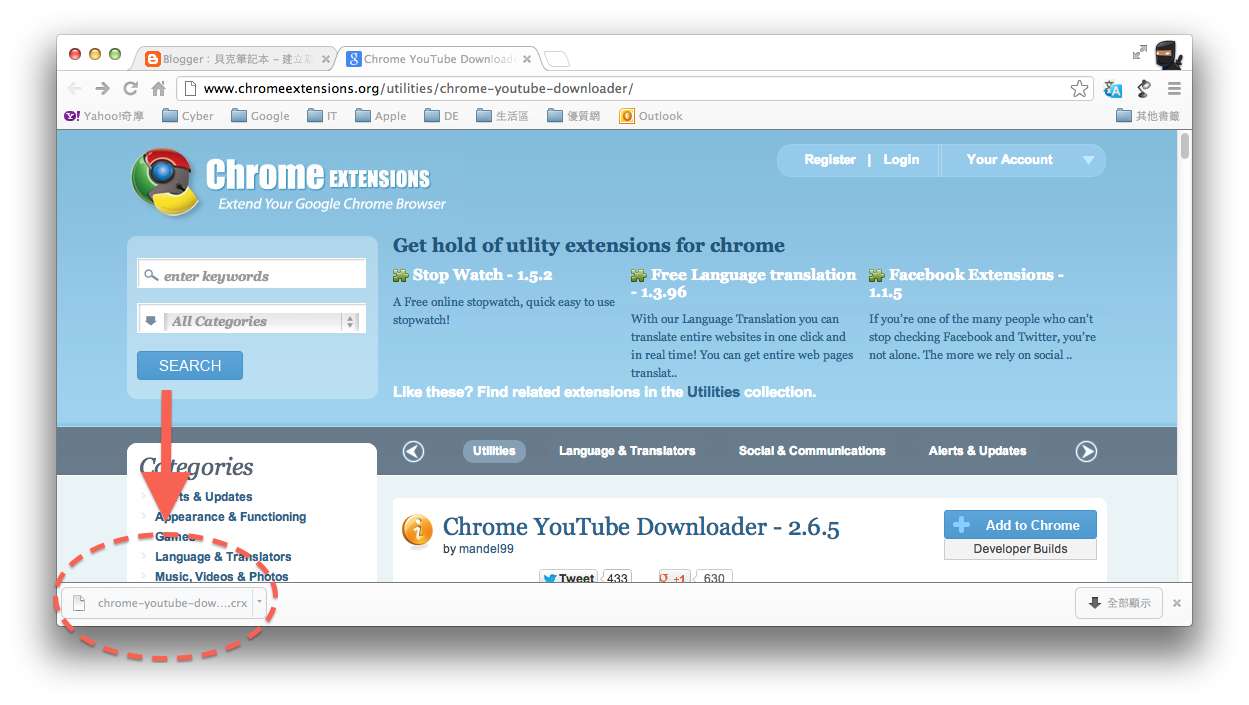Open a new tab button
Image resolution: width=1249 pixels, height=705 pixels.
click(556, 59)
